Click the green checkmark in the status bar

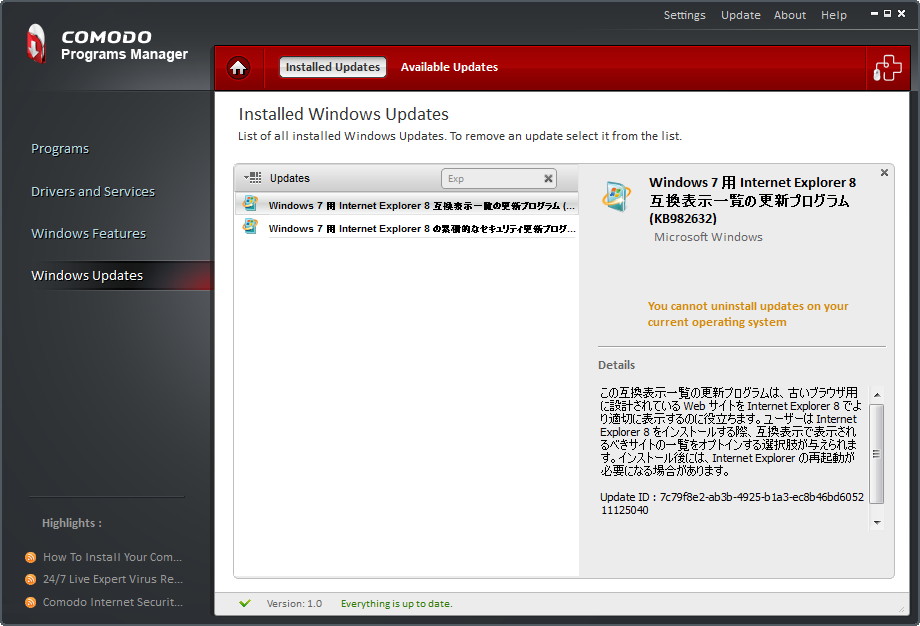click(245, 603)
